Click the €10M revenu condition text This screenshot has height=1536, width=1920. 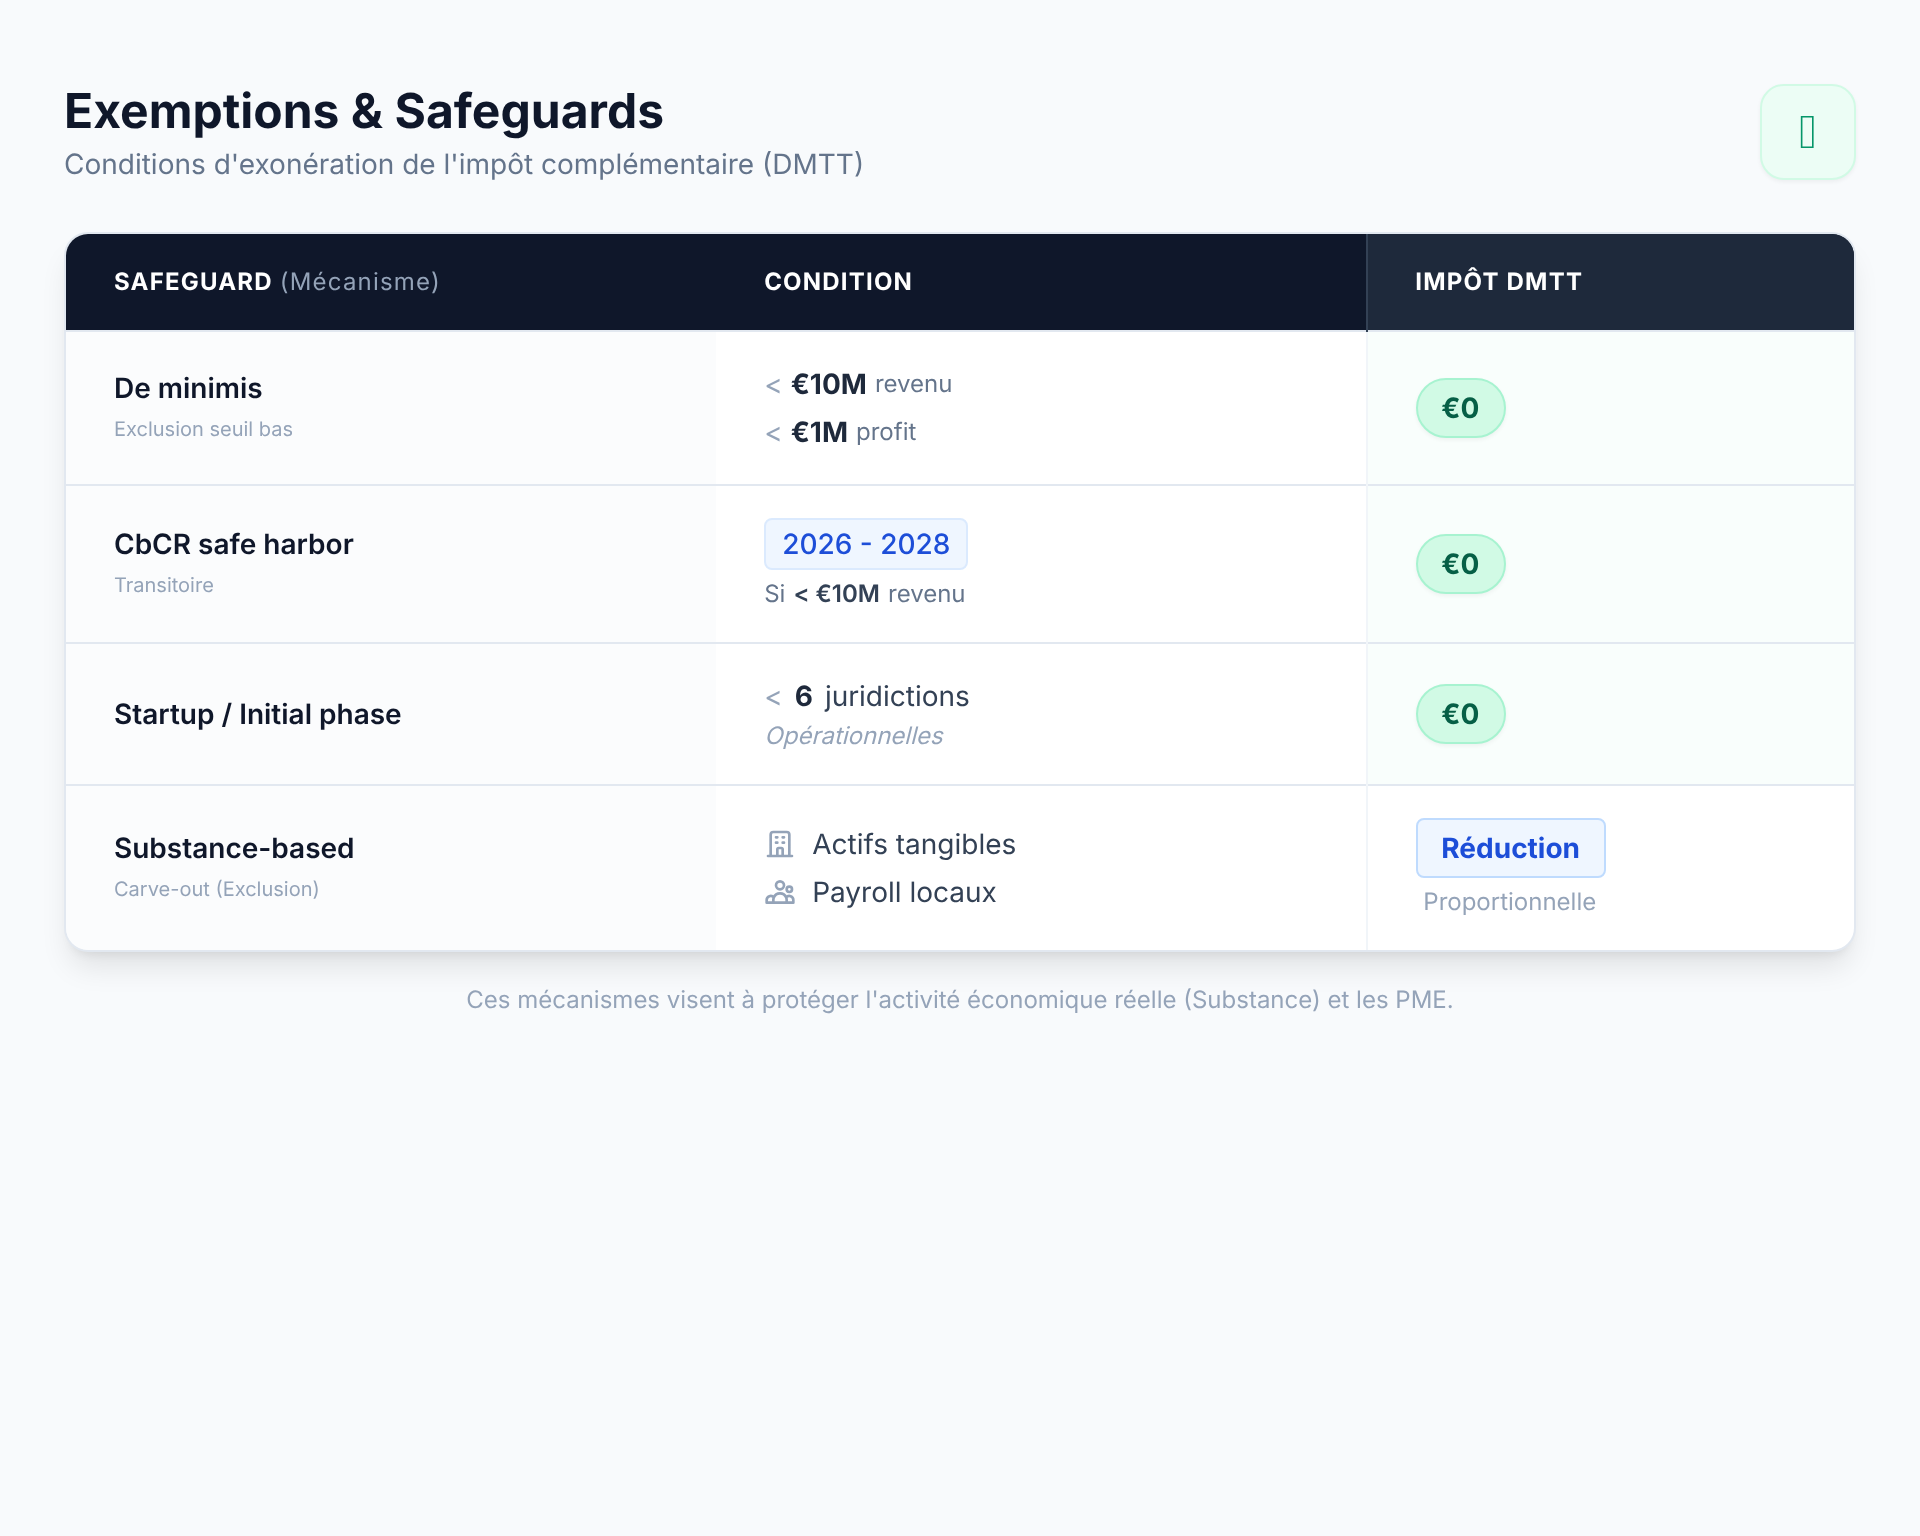[x=870, y=384]
